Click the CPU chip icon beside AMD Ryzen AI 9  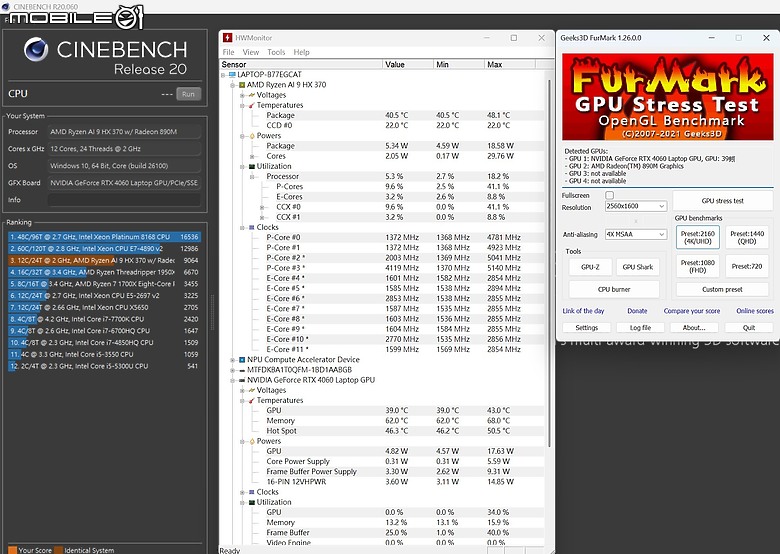242,85
